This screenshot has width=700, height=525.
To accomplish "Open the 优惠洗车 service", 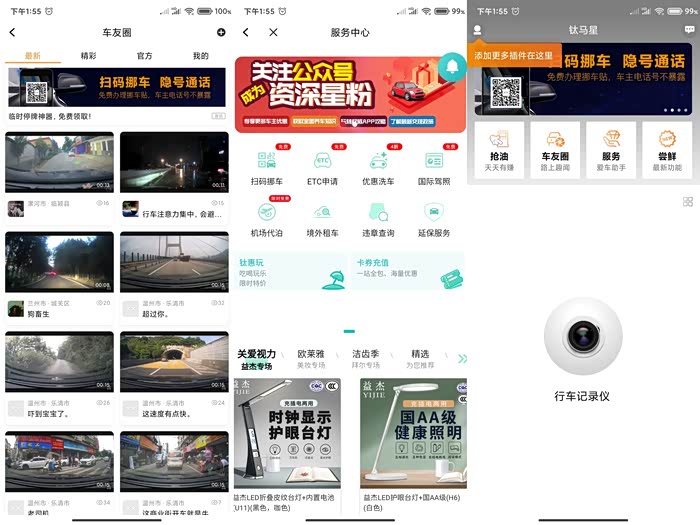I will tap(378, 168).
